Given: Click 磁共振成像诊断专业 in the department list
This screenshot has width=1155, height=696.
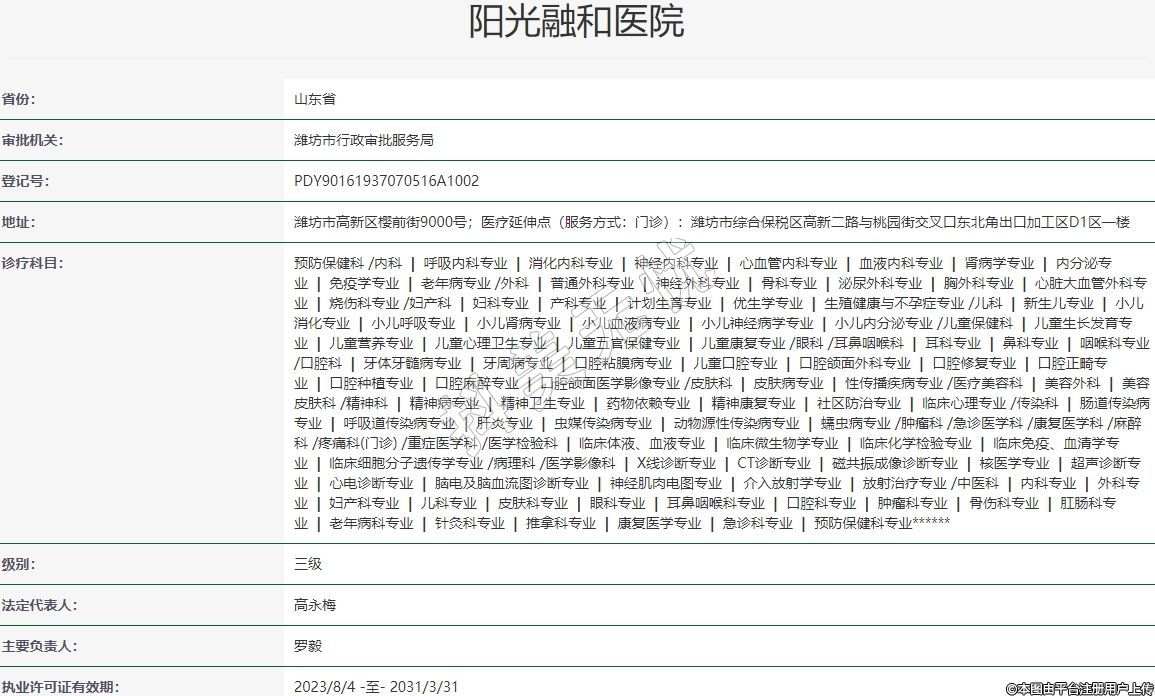Looking at the screenshot, I should tap(895, 464).
